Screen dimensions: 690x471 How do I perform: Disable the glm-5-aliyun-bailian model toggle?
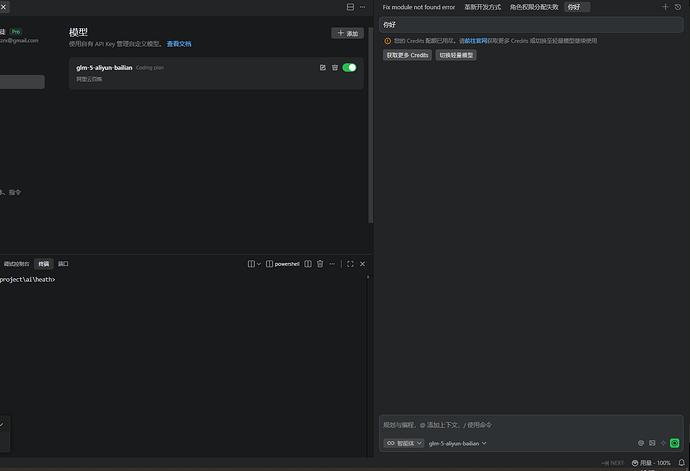(349, 68)
